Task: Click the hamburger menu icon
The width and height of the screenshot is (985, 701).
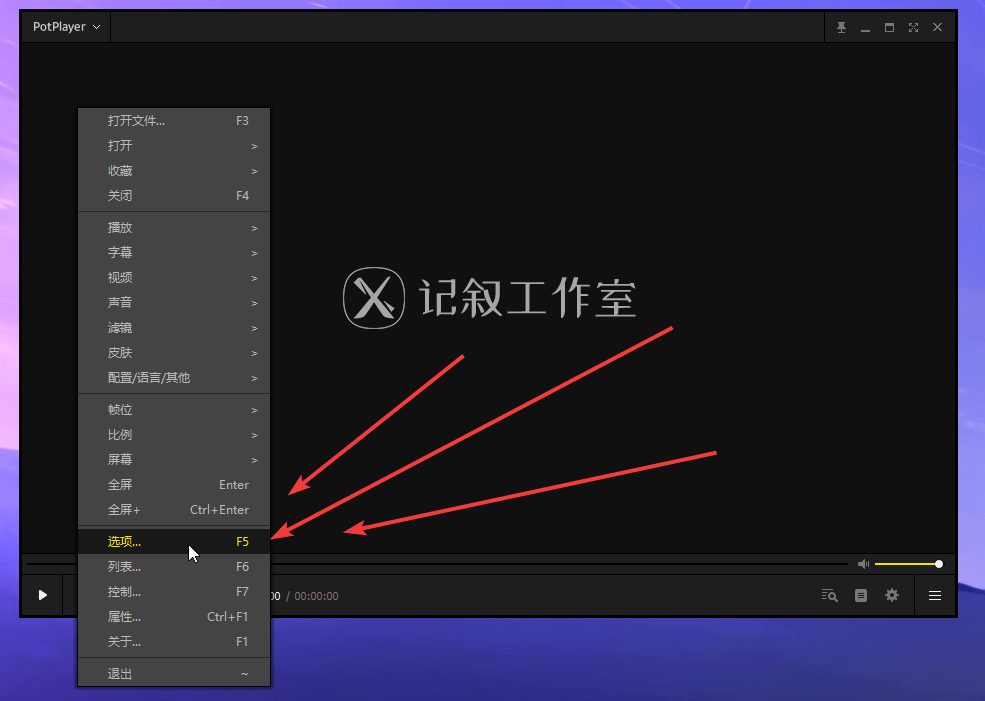Action: tap(935, 595)
